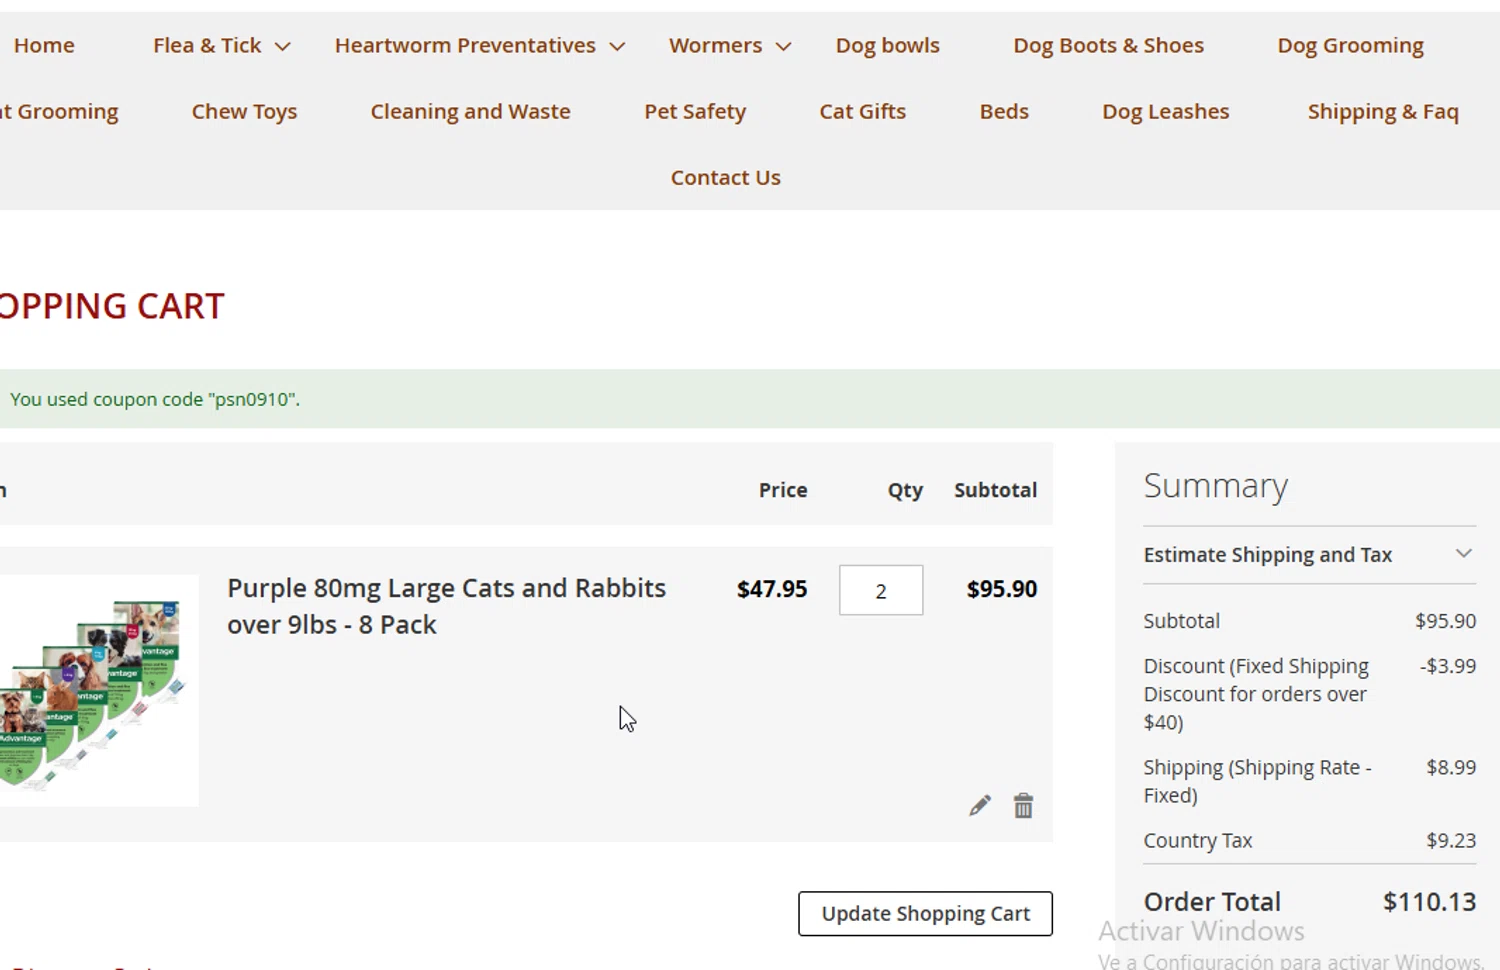Open Pet Safety category

point(695,112)
